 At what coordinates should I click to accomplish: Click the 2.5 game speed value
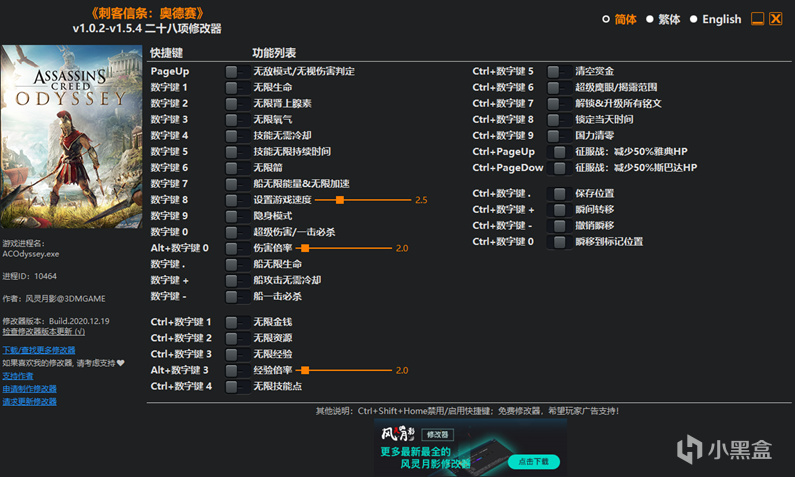click(x=421, y=200)
